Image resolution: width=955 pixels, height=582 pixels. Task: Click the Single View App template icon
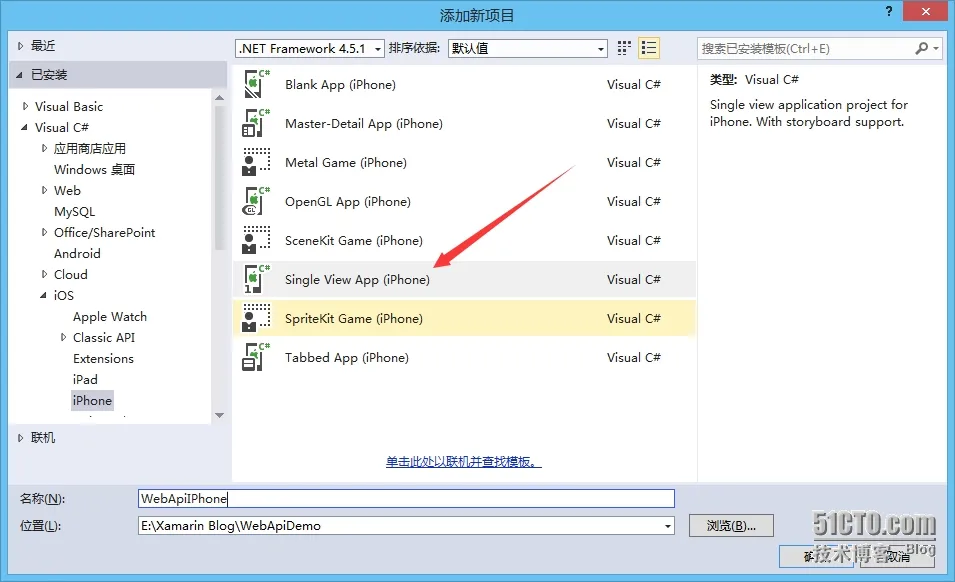pos(256,279)
